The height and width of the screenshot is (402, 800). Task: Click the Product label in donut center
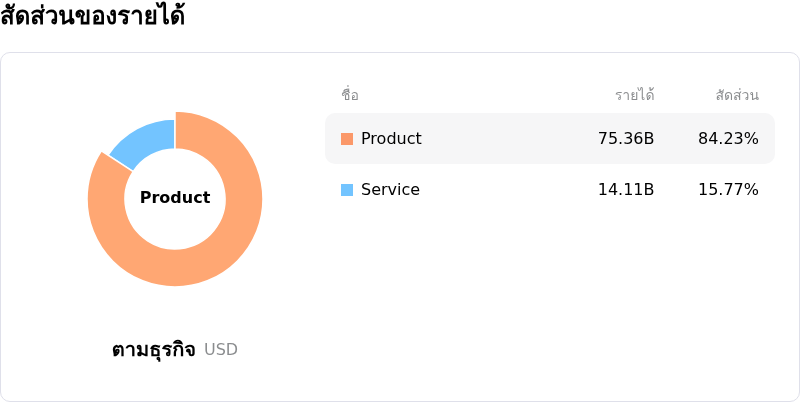tap(175, 197)
